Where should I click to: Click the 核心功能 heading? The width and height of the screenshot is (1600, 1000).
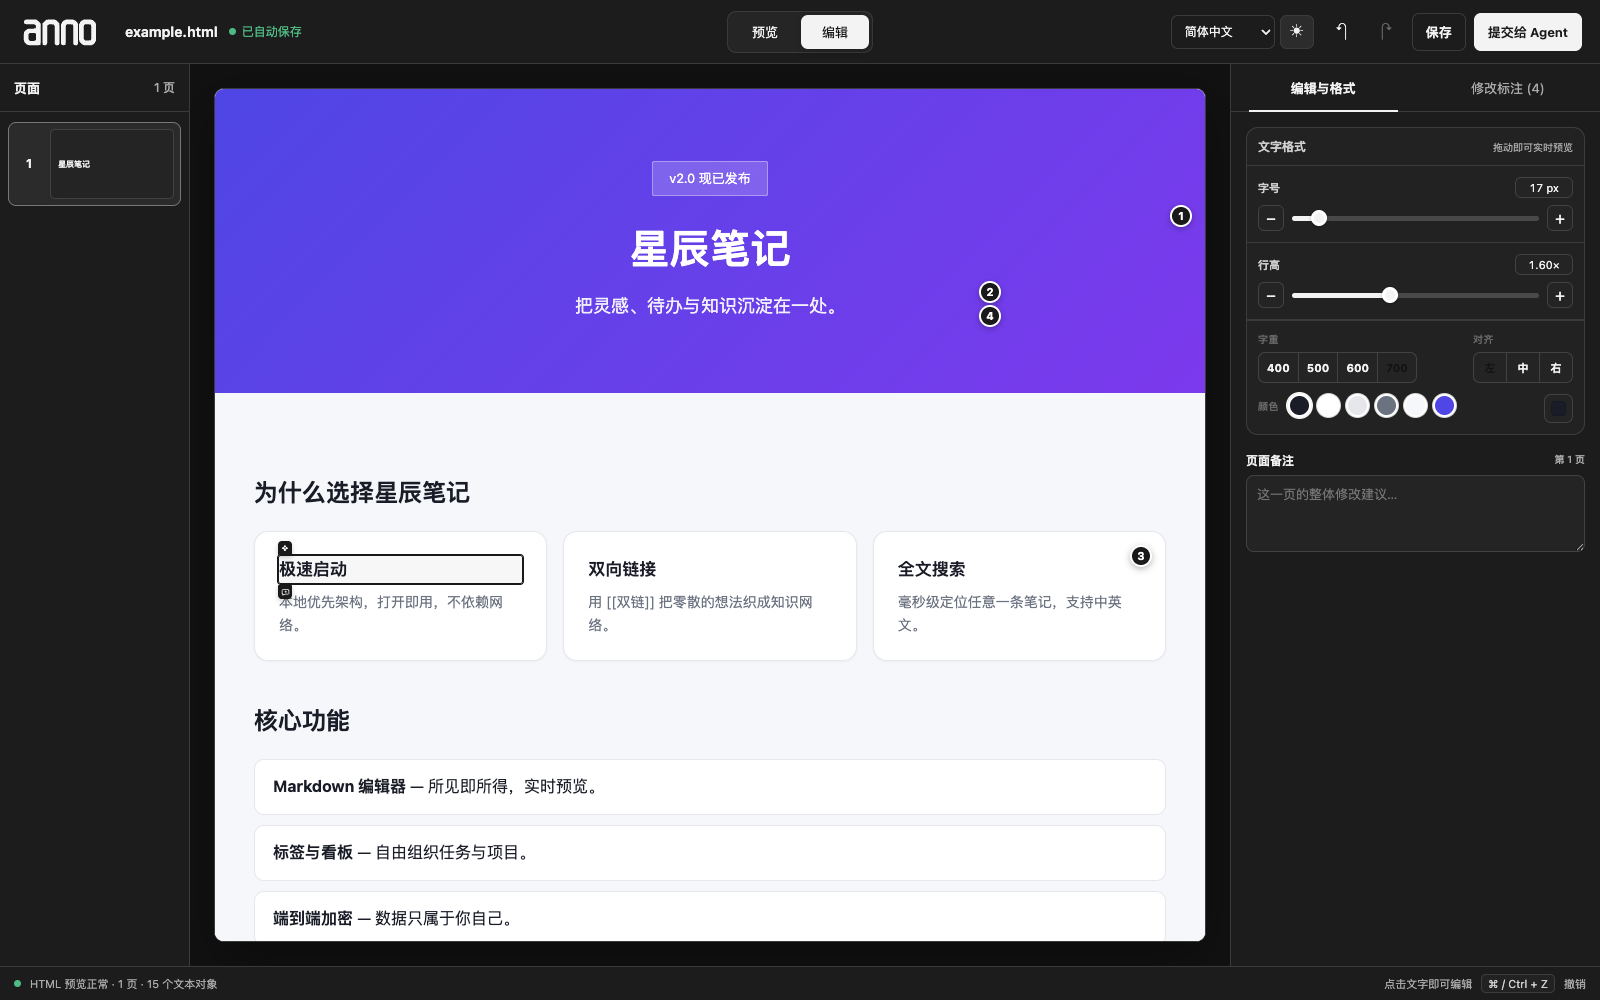[x=302, y=720]
